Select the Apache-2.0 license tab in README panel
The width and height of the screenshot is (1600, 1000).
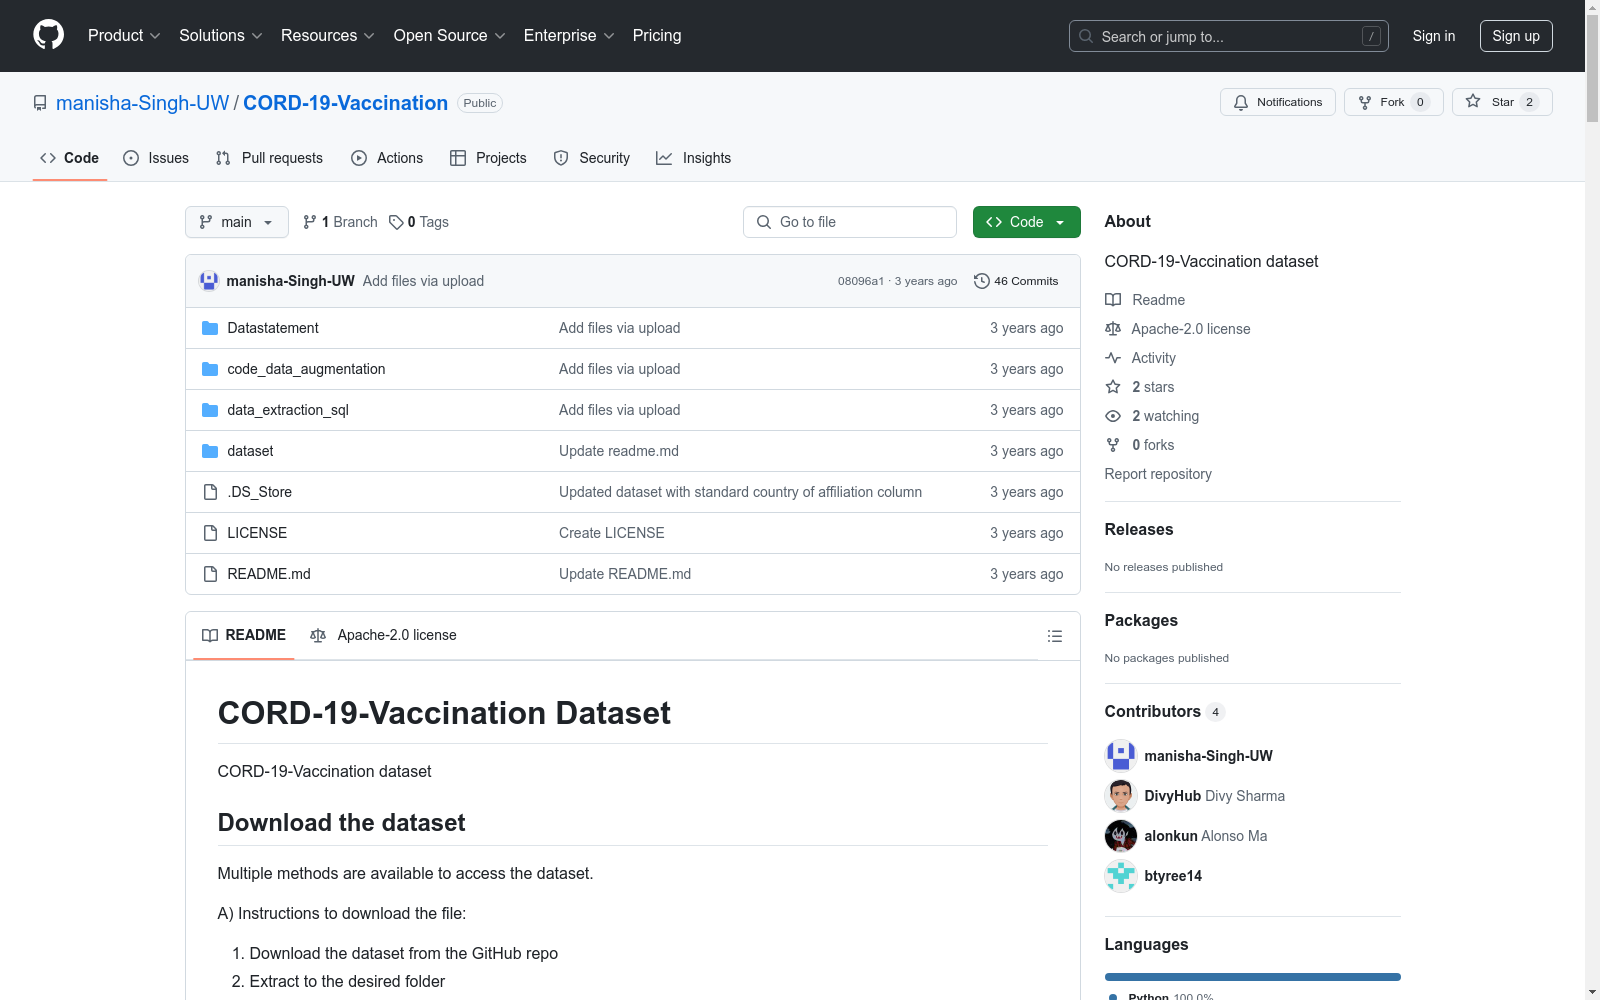click(x=383, y=635)
